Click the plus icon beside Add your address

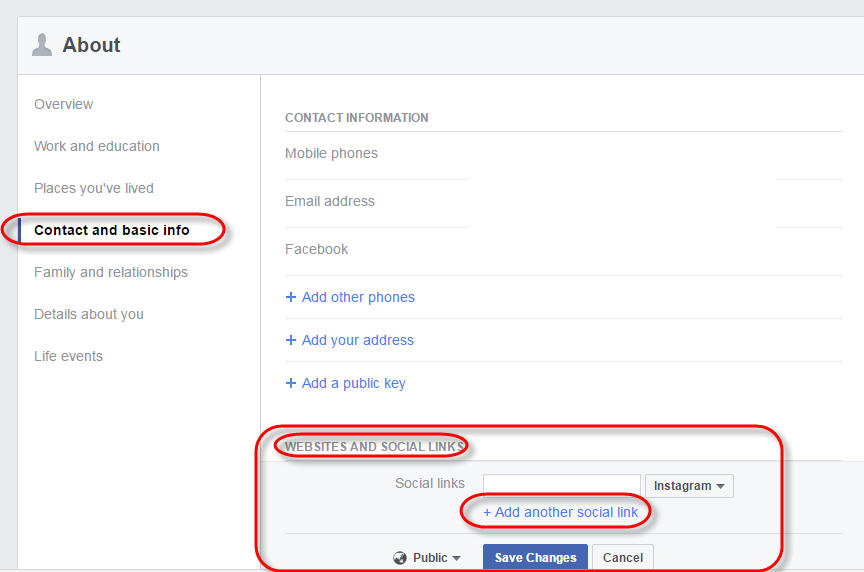[x=291, y=340]
